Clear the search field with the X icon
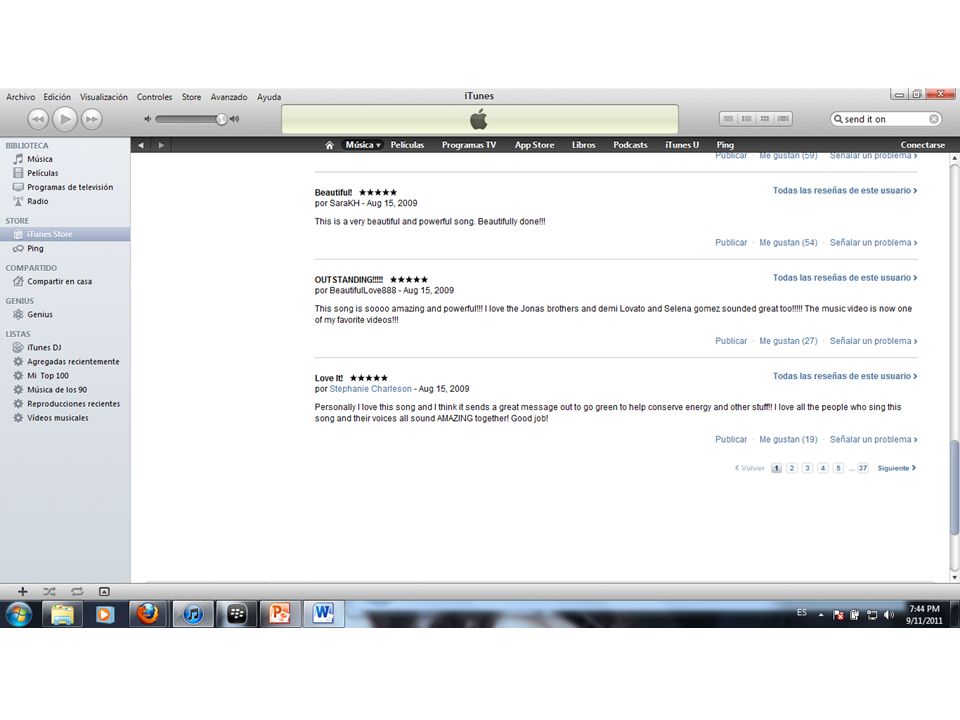 tap(934, 119)
